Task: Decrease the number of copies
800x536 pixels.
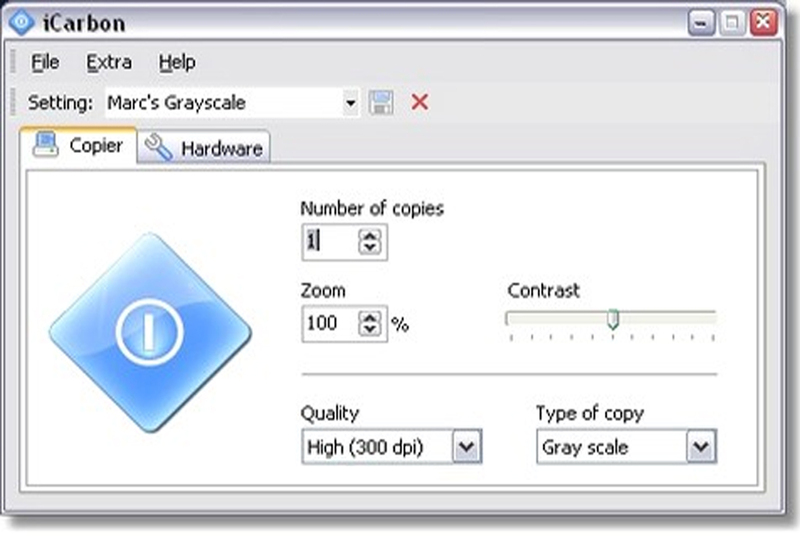Action: 370,248
